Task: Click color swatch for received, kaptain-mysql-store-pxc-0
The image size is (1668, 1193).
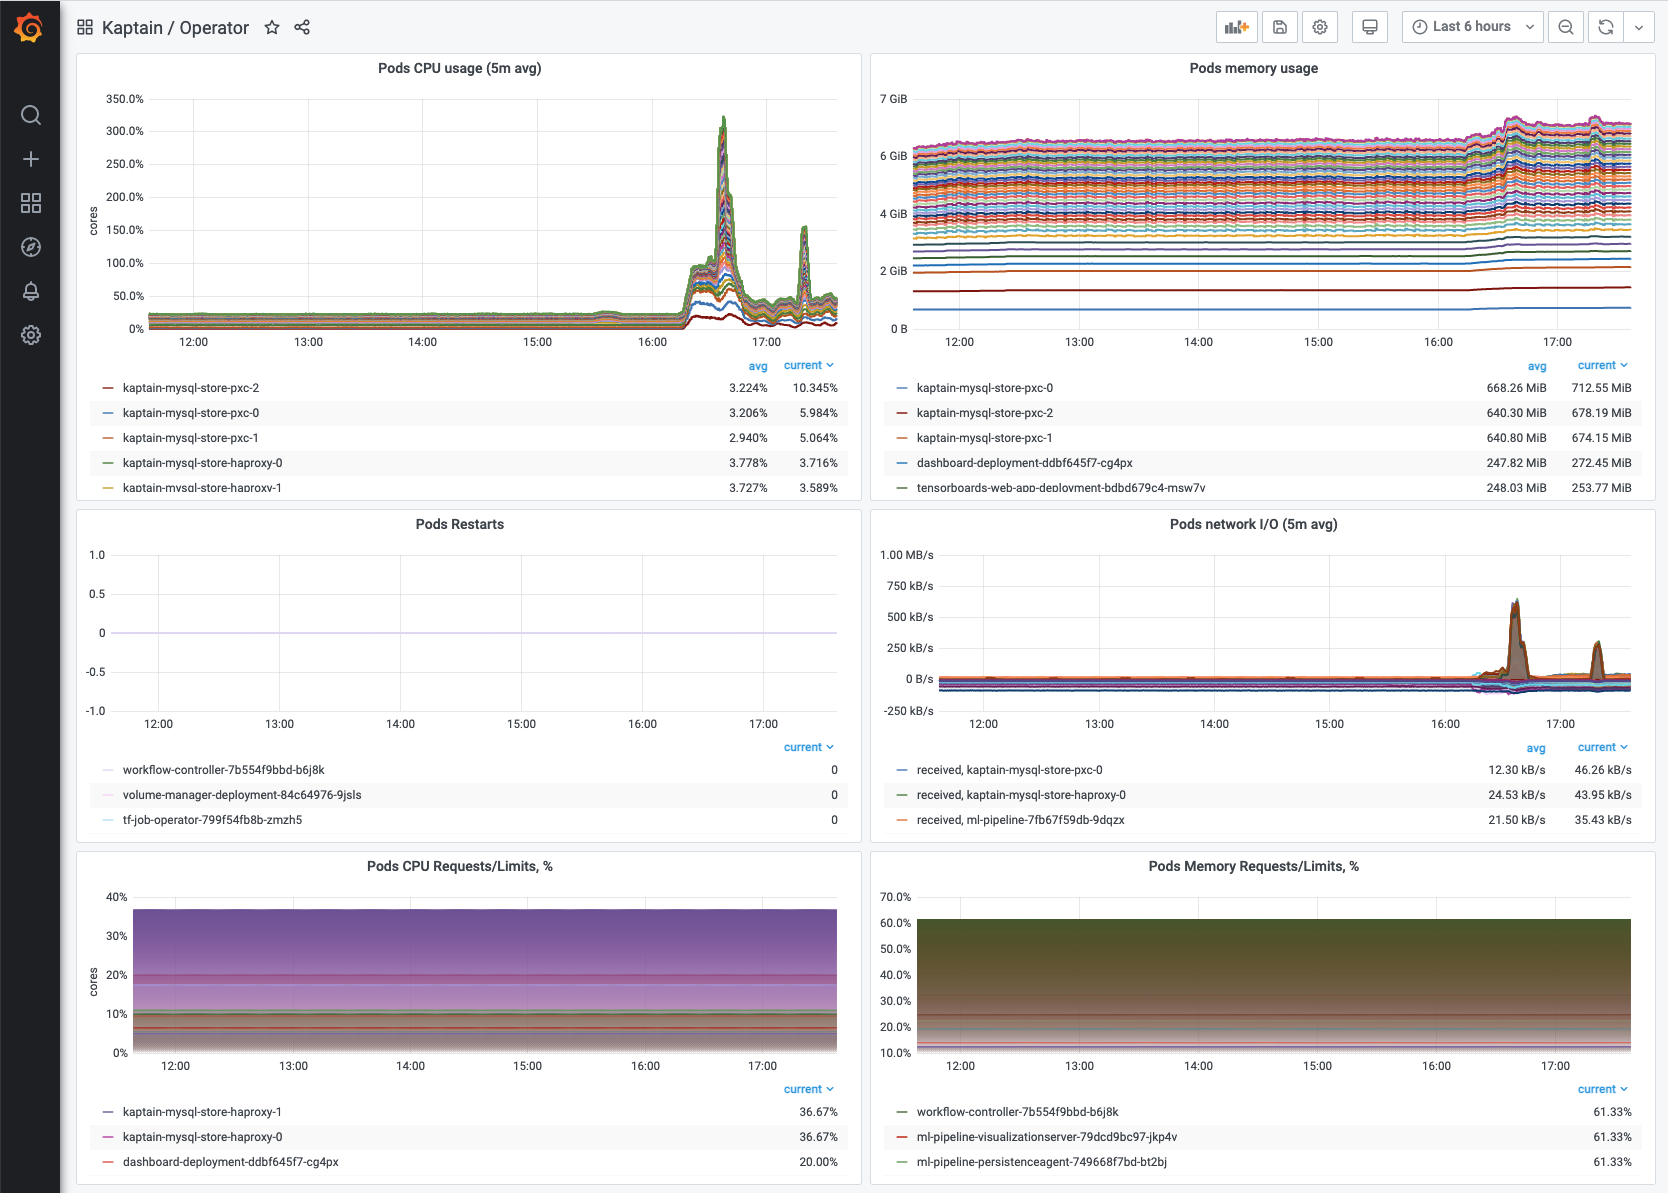Action: pyautogui.click(x=902, y=770)
